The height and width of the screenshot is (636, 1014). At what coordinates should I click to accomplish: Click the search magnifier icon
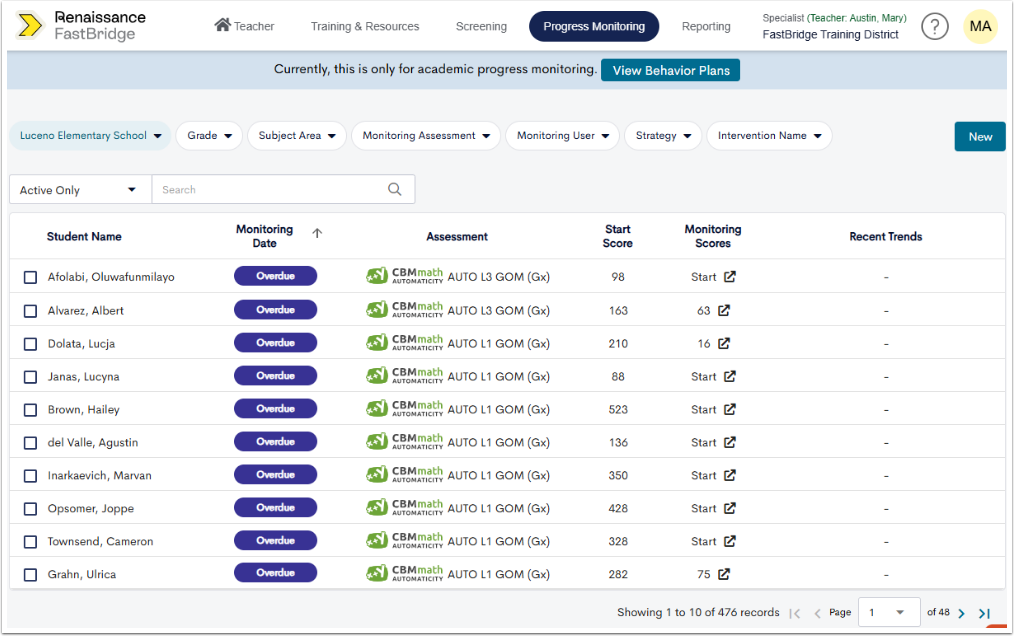394,189
